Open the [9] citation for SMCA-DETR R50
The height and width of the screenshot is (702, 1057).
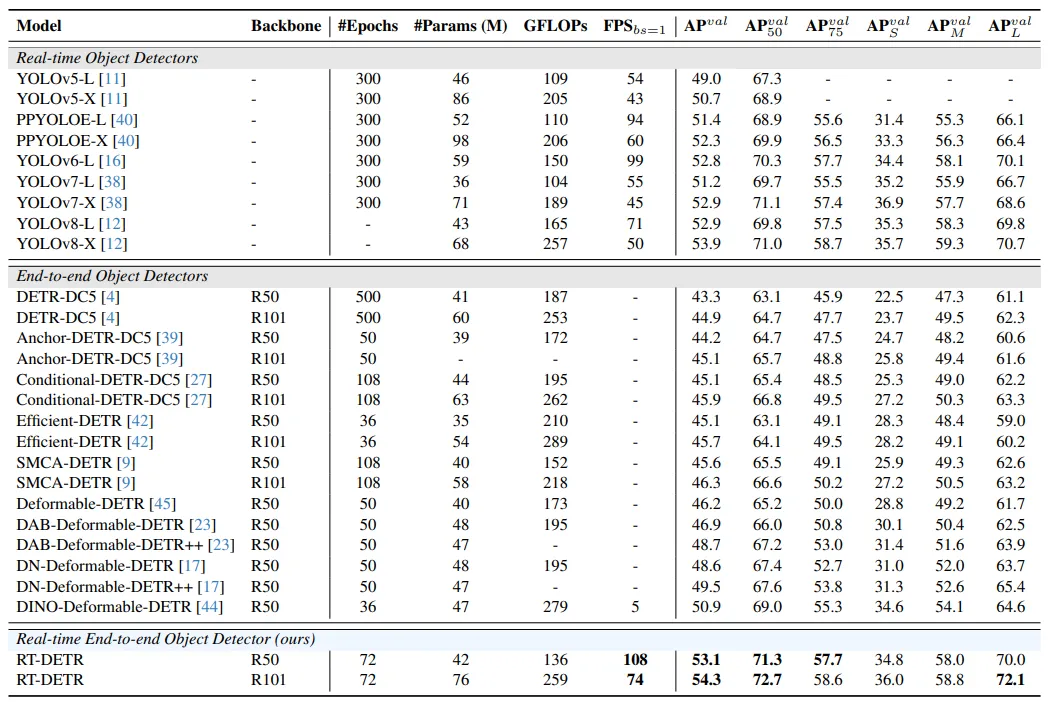coord(125,462)
